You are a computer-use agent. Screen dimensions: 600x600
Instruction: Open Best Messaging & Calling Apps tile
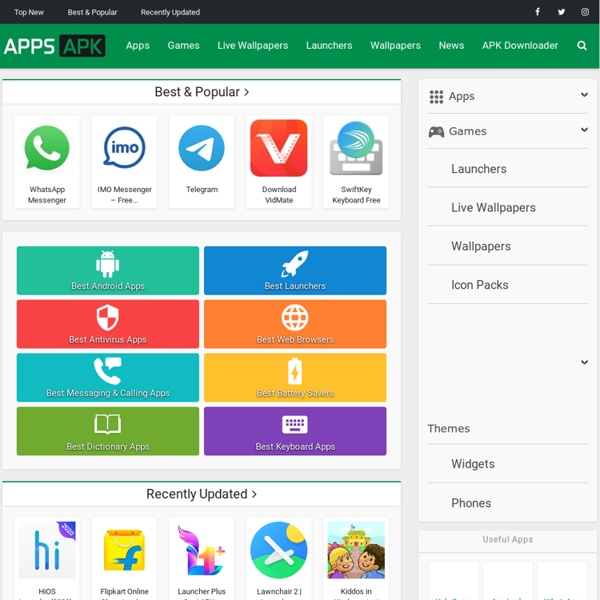[108, 377]
